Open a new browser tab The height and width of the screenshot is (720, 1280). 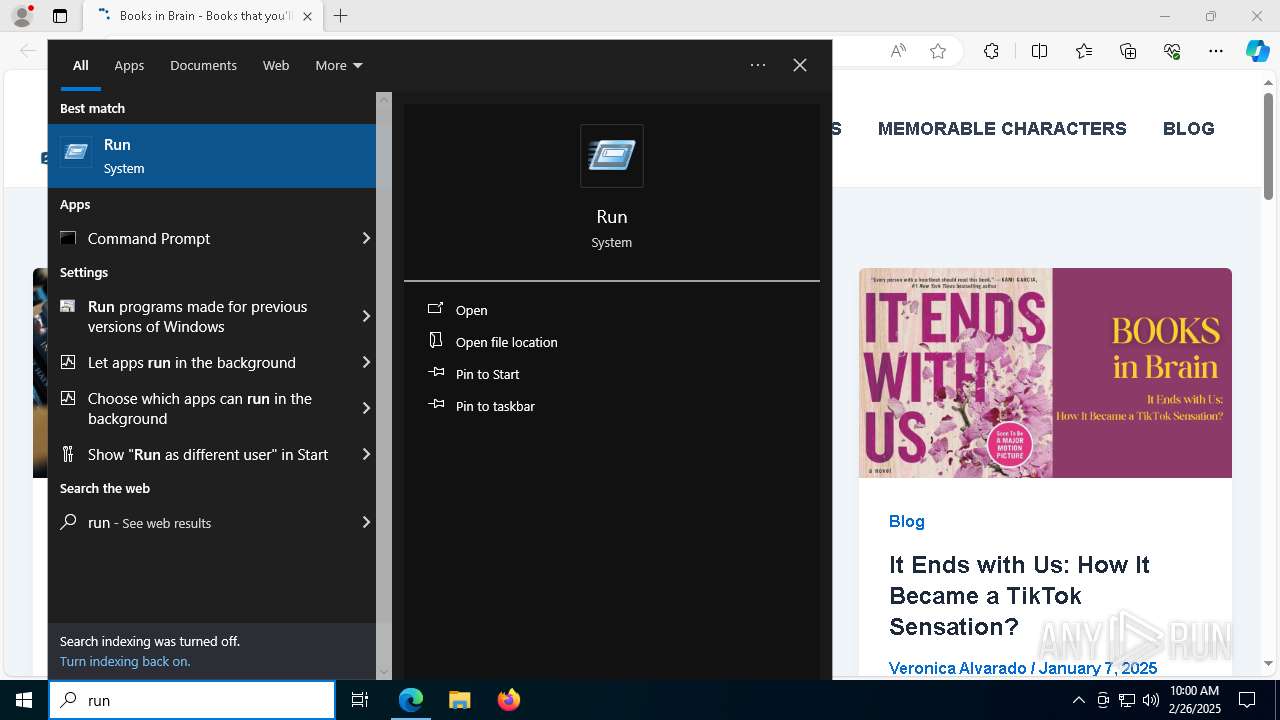click(341, 16)
